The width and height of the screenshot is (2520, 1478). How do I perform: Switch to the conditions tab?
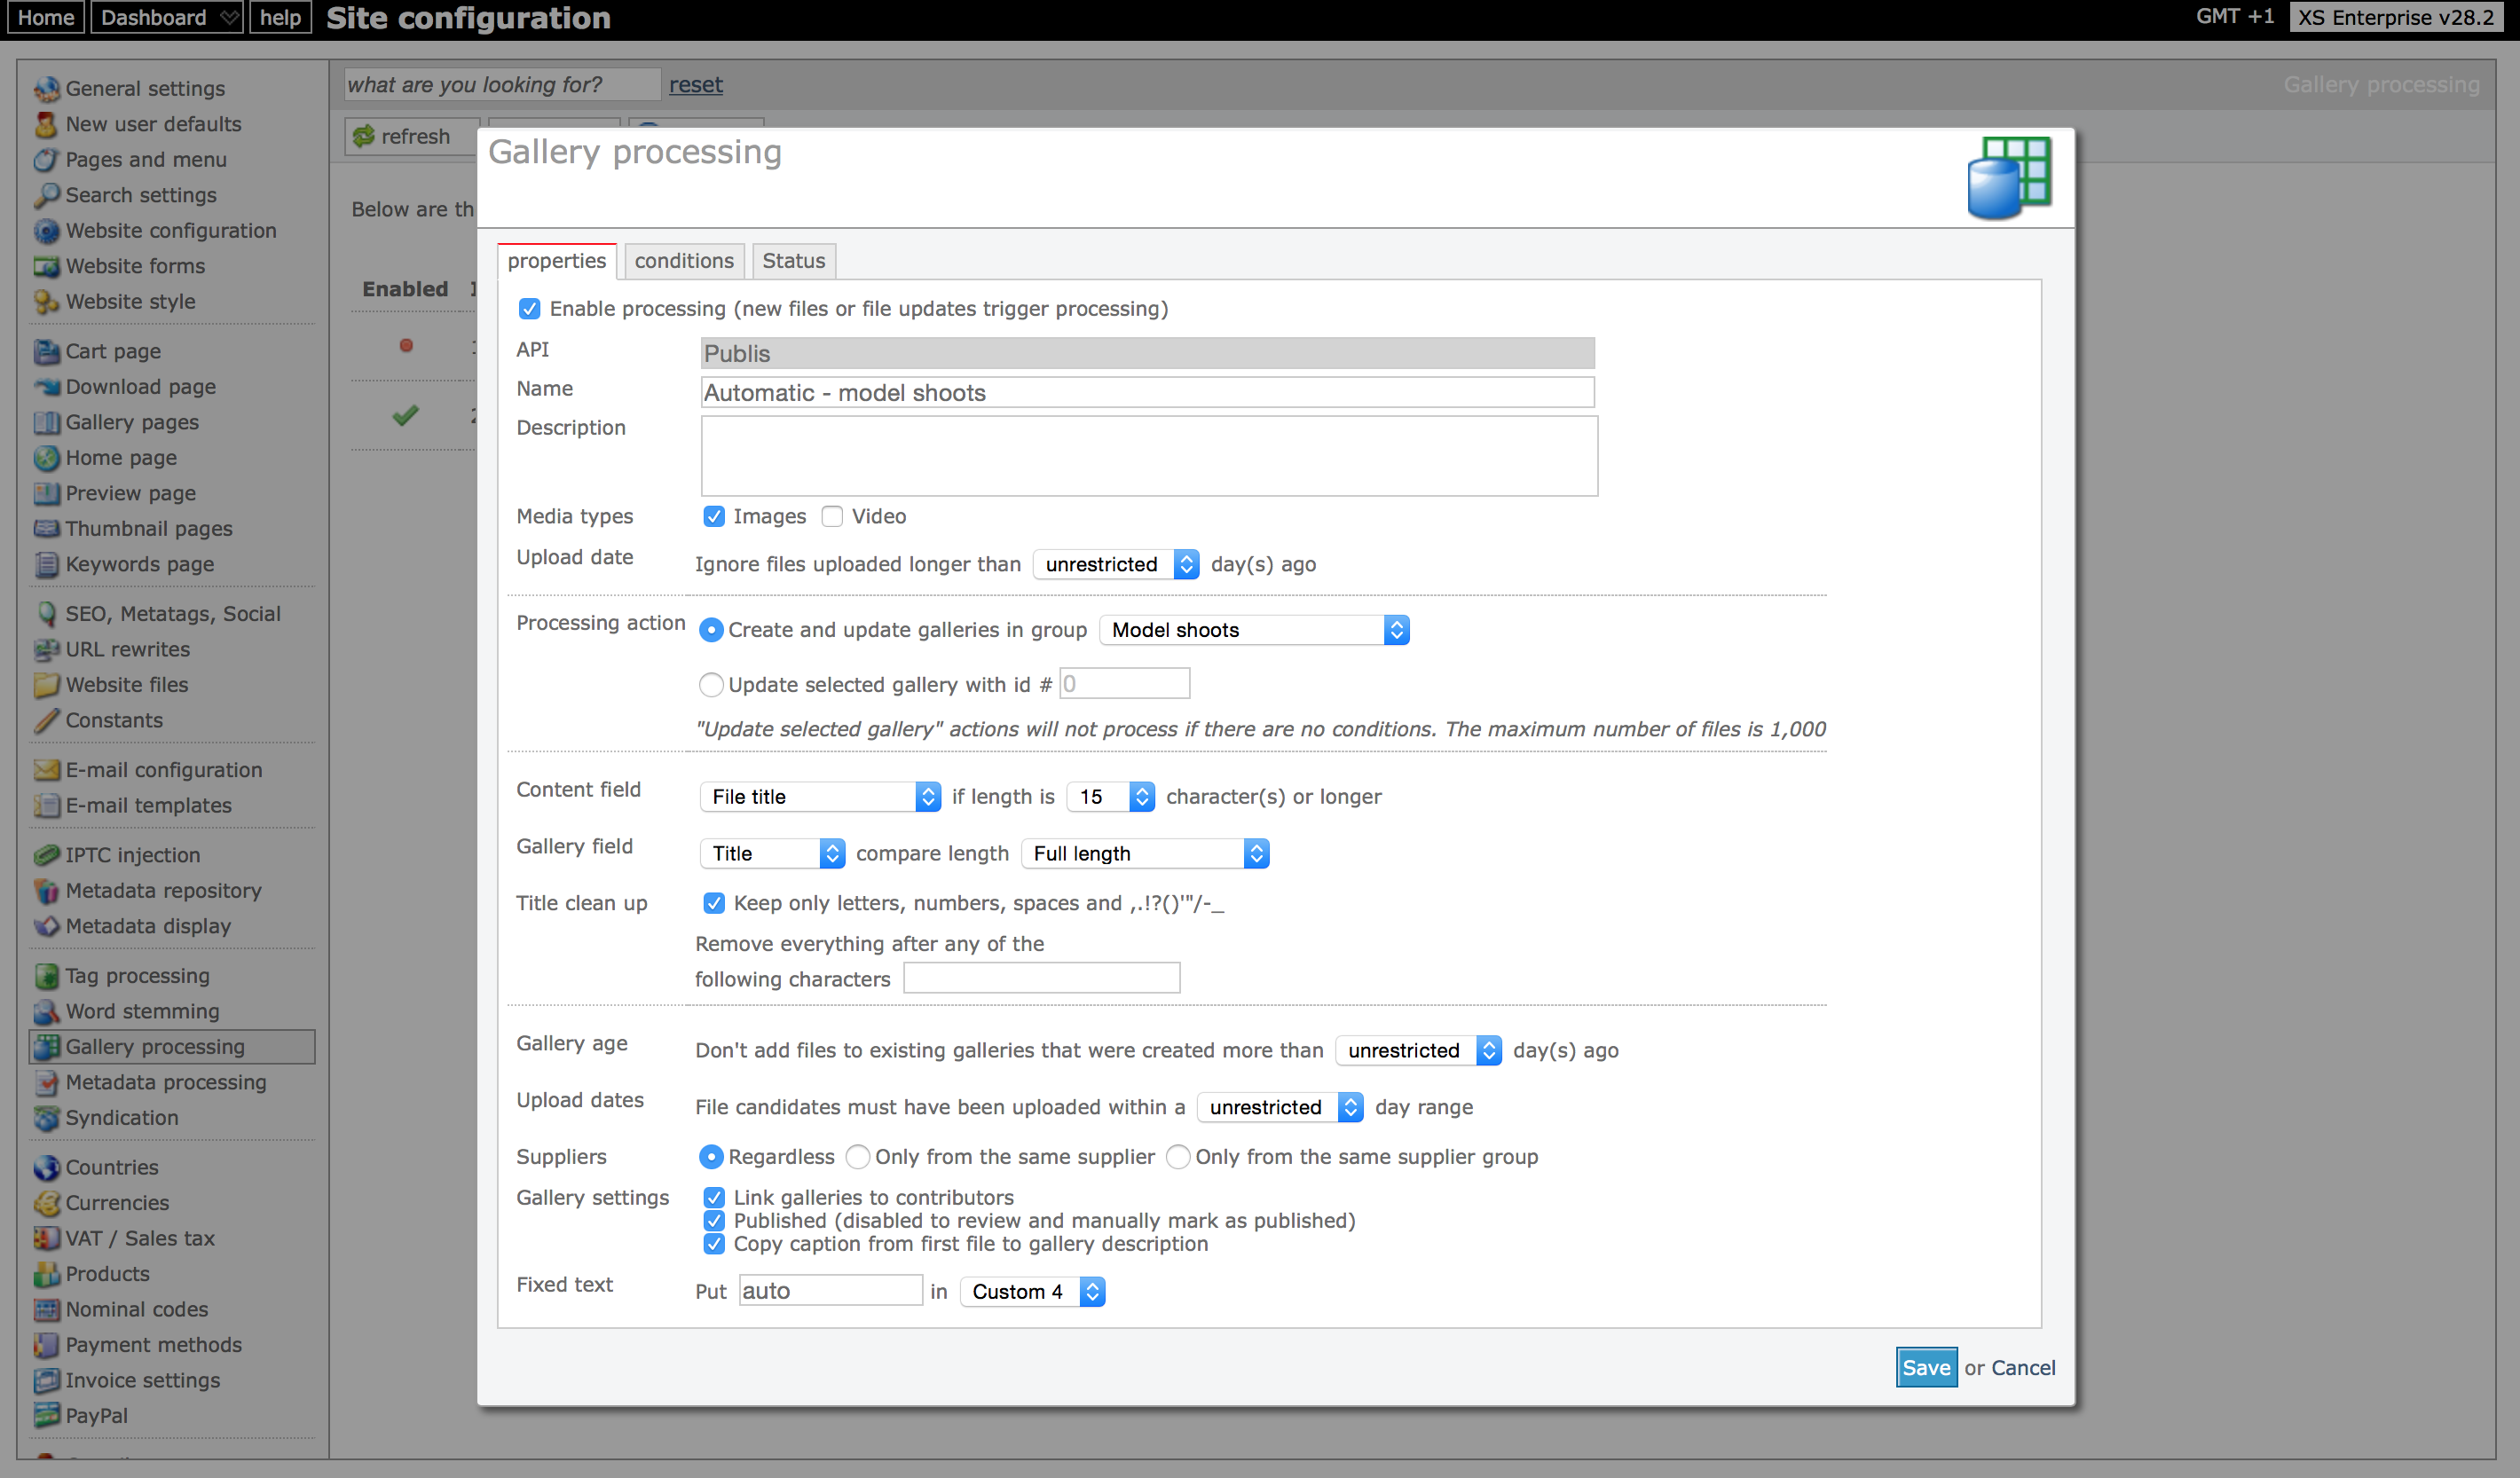tap(684, 261)
